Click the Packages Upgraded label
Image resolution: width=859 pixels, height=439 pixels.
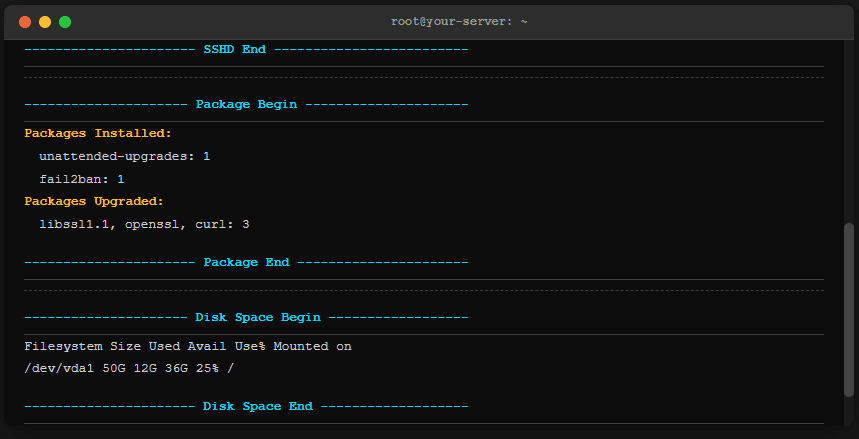94,202
